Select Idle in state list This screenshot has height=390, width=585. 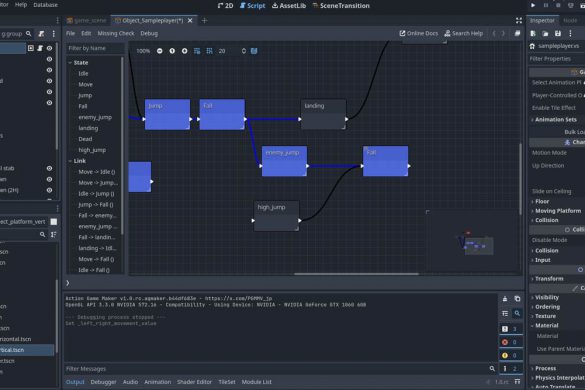[83, 74]
